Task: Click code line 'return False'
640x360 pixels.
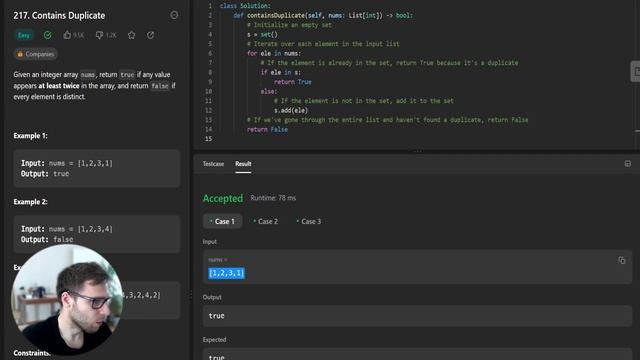Action: point(267,129)
